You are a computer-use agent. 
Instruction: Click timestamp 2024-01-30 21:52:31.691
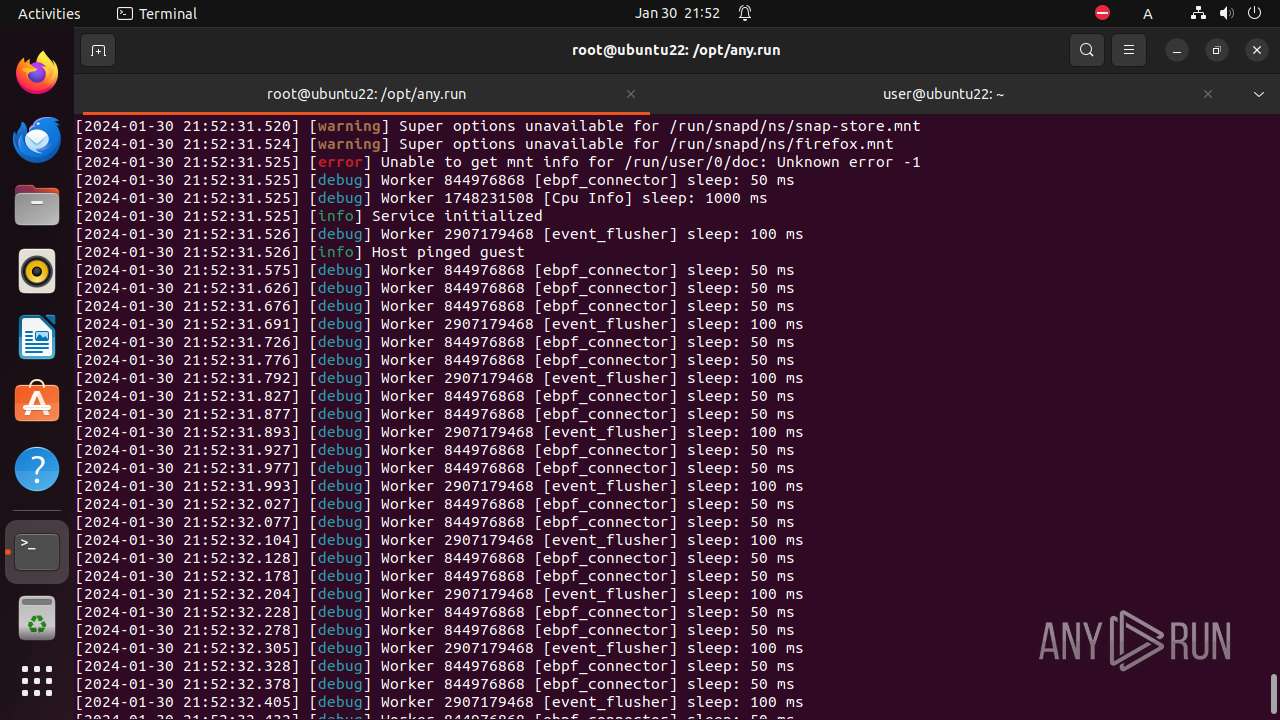coord(188,324)
